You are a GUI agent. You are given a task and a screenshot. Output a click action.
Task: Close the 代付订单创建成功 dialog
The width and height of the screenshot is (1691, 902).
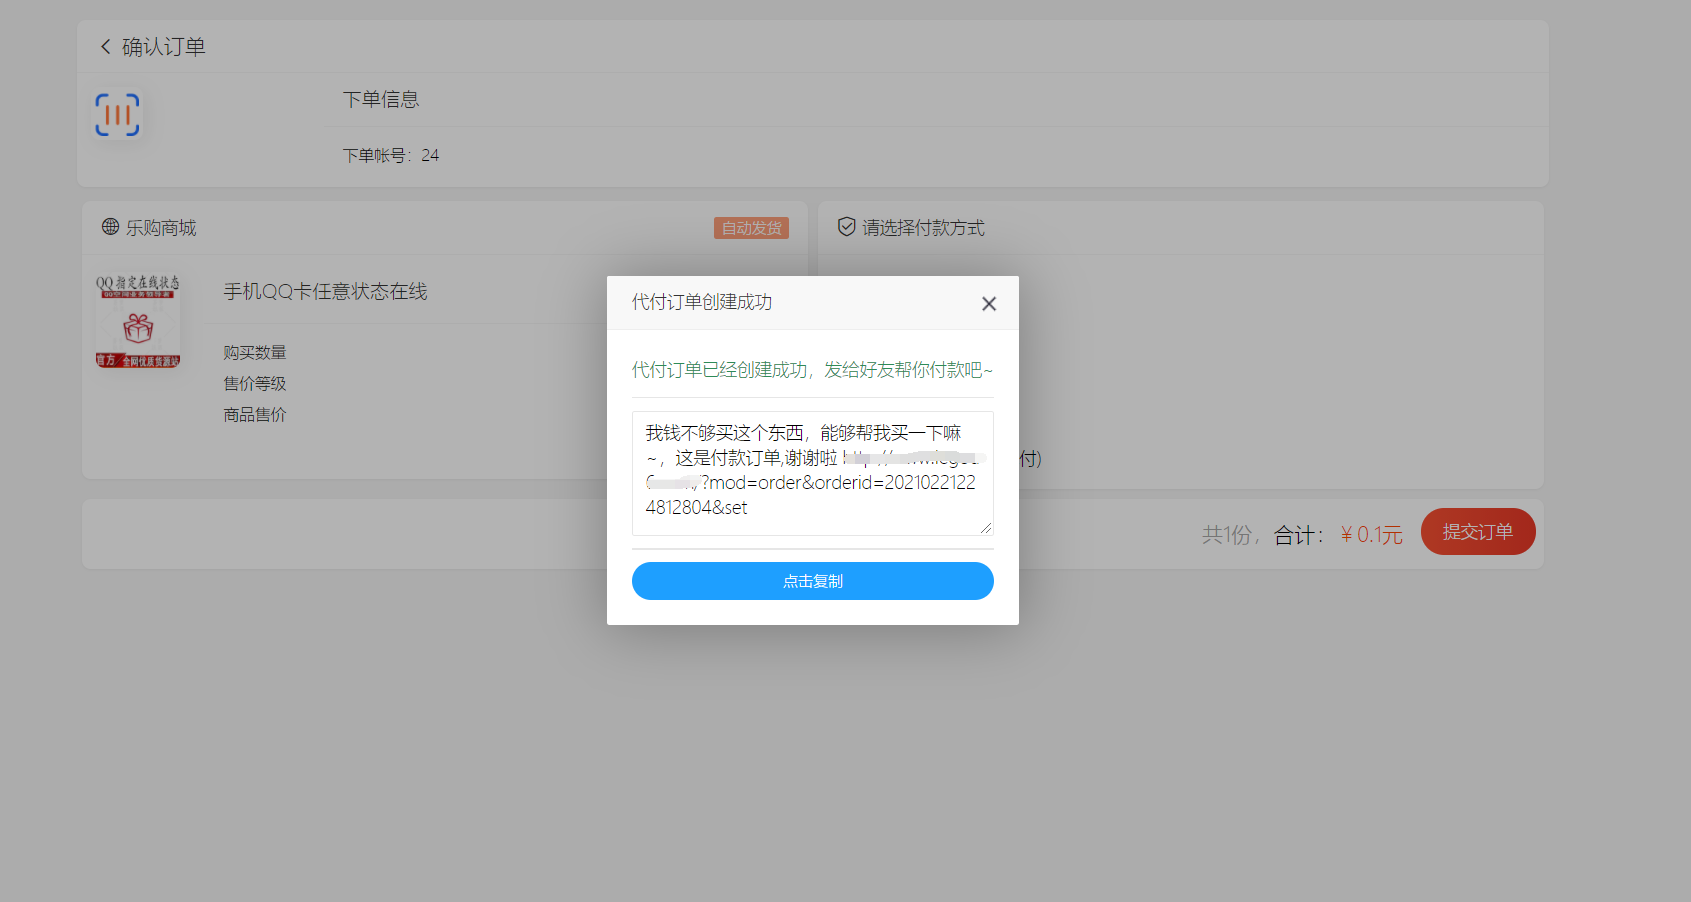988,304
